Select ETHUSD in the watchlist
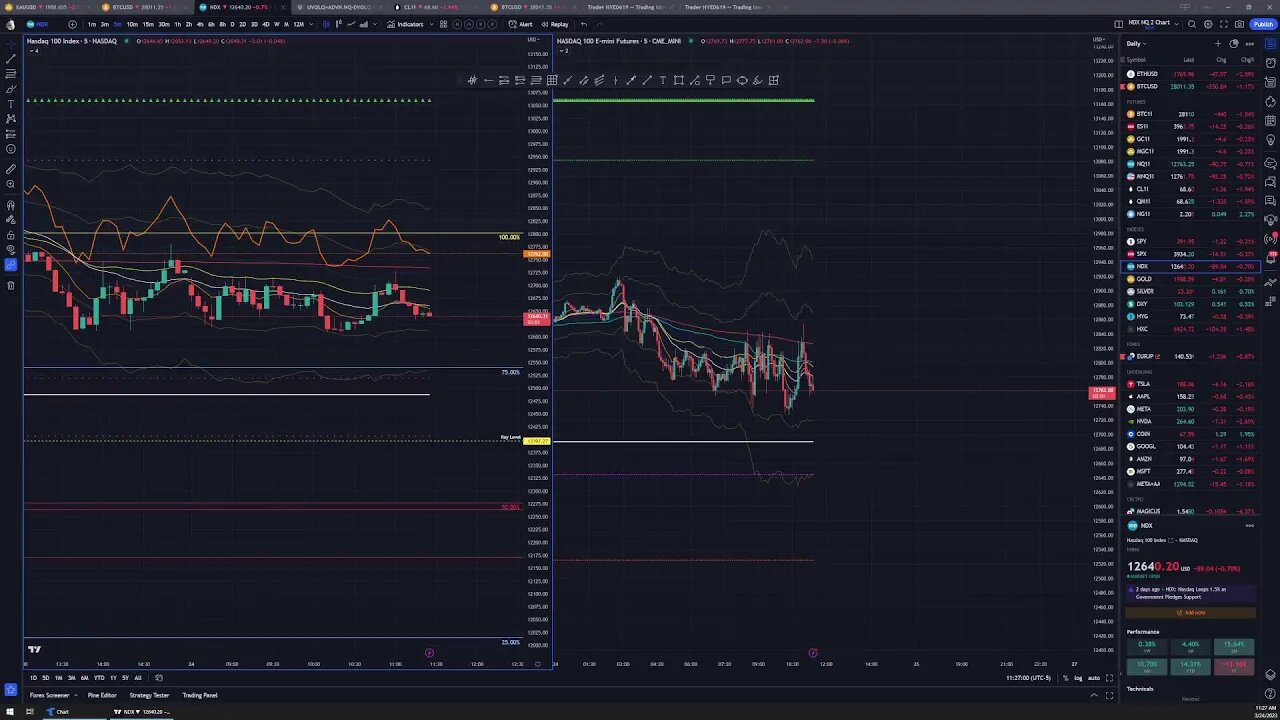The image size is (1280, 720). click(1191, 74)
